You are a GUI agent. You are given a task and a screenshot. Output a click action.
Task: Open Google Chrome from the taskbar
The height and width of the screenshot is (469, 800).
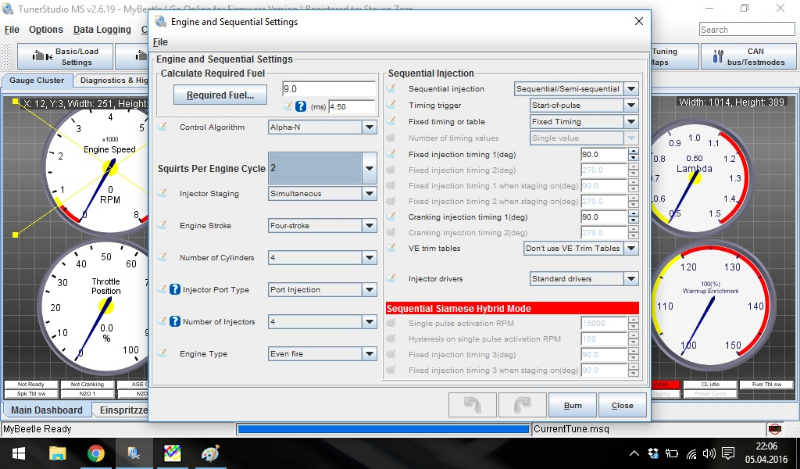point(97,453)
